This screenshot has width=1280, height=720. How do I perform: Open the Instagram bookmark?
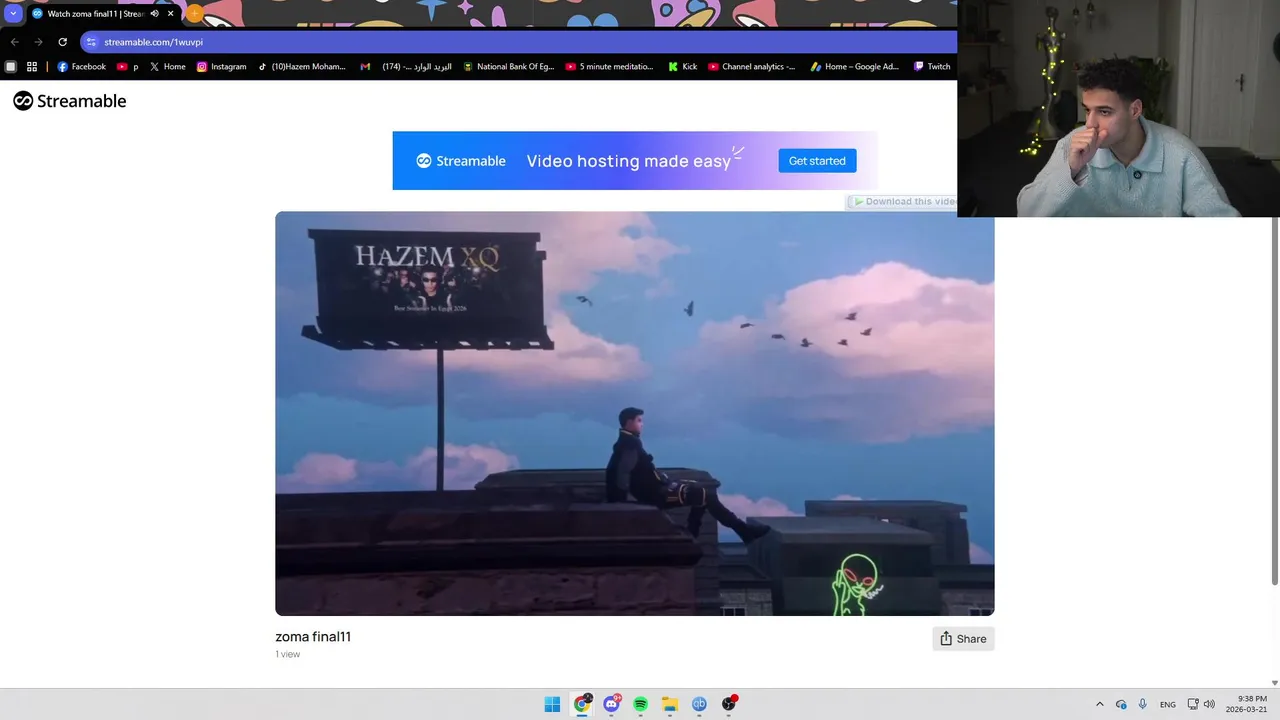point(221,67)
